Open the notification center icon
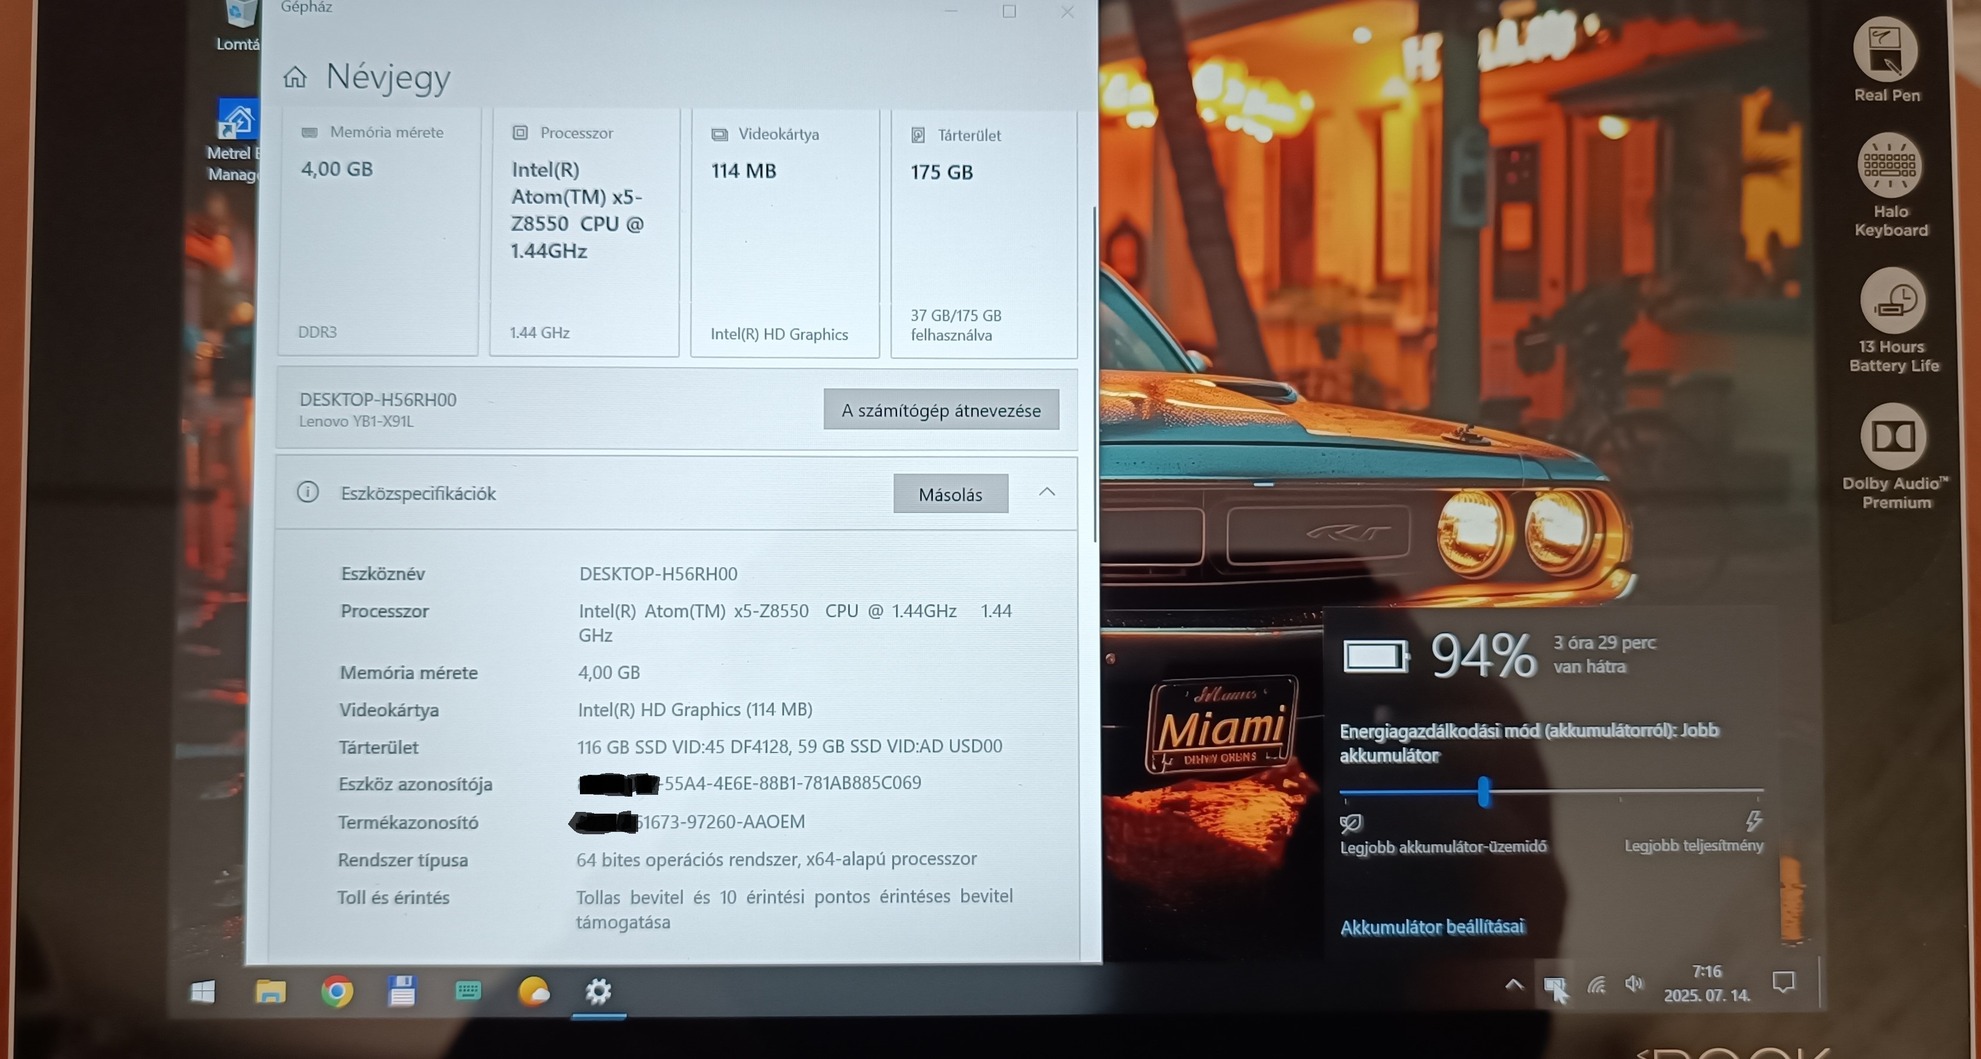 pos(1783,982)
